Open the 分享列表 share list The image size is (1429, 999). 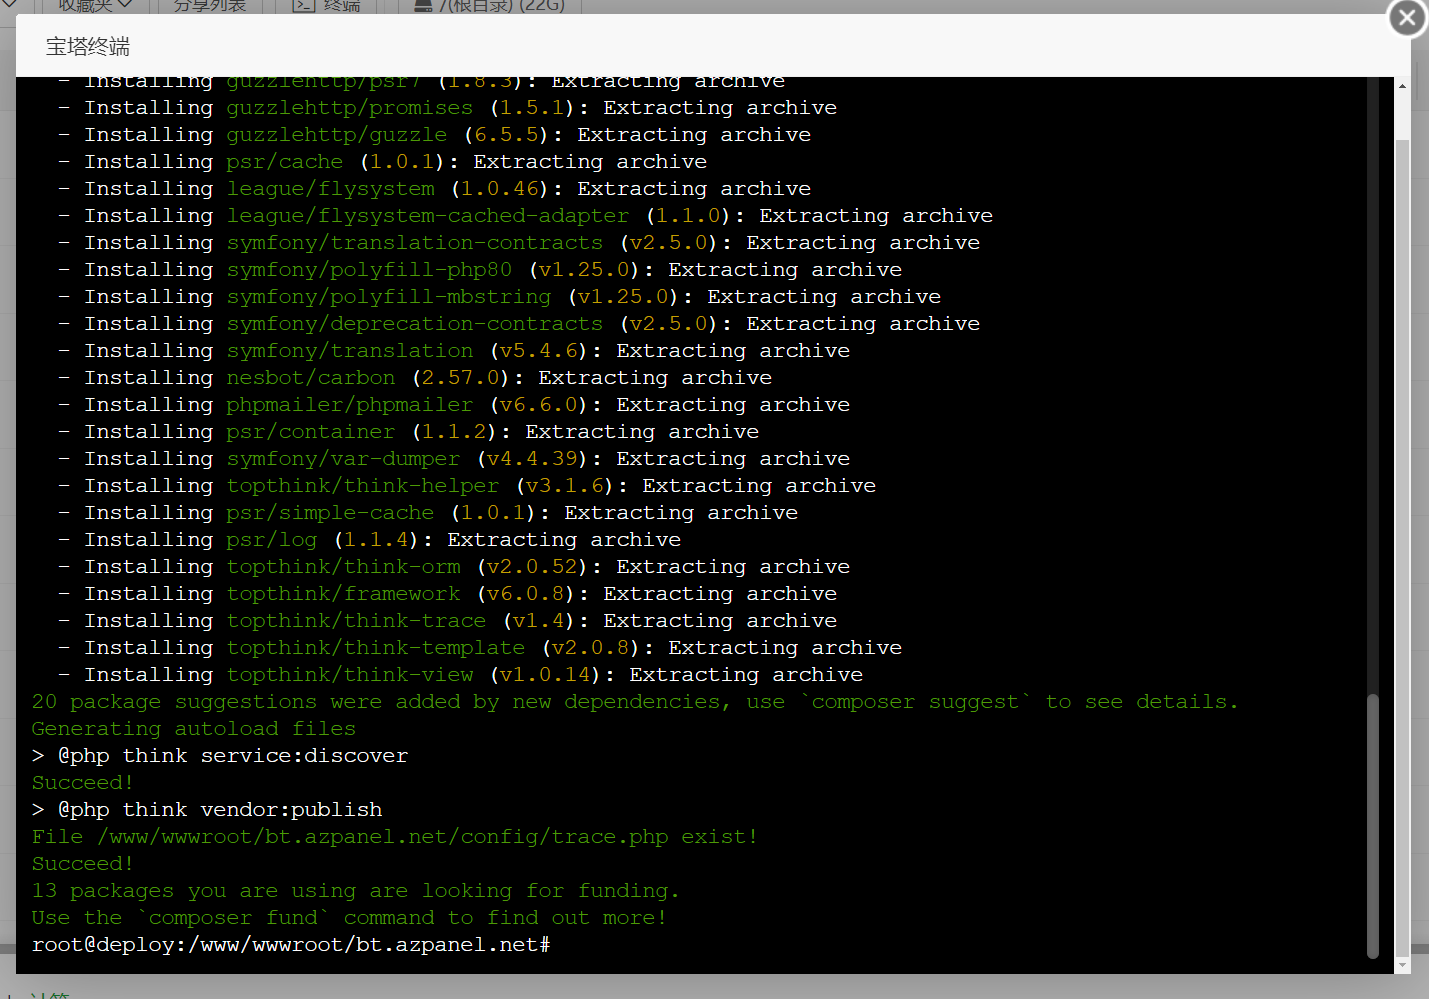pyautogui.click(x=210, y=6)
